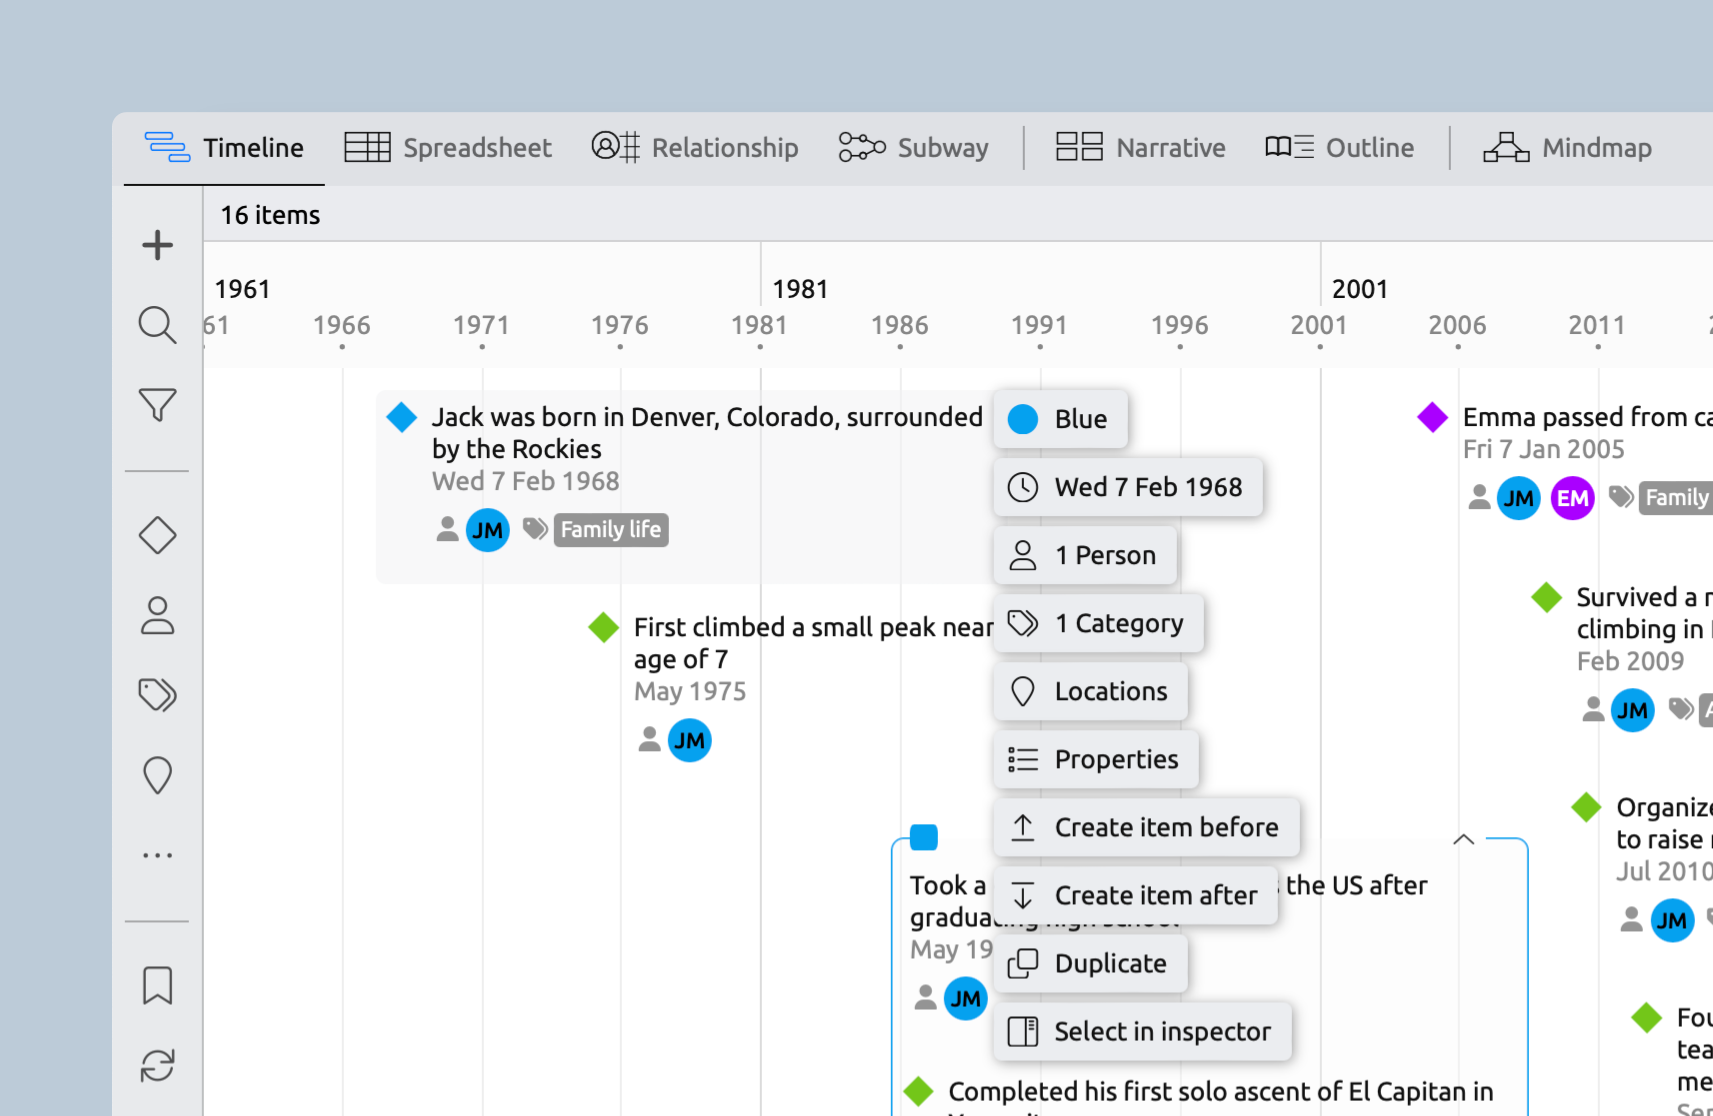Switch to the Spreadsheet view tab

coord(448,148)
